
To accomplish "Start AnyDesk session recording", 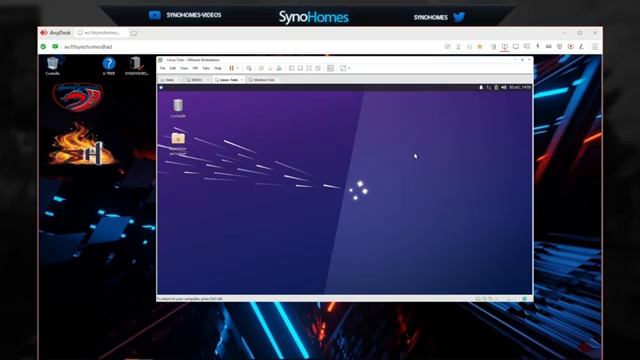I will [571, 47].
